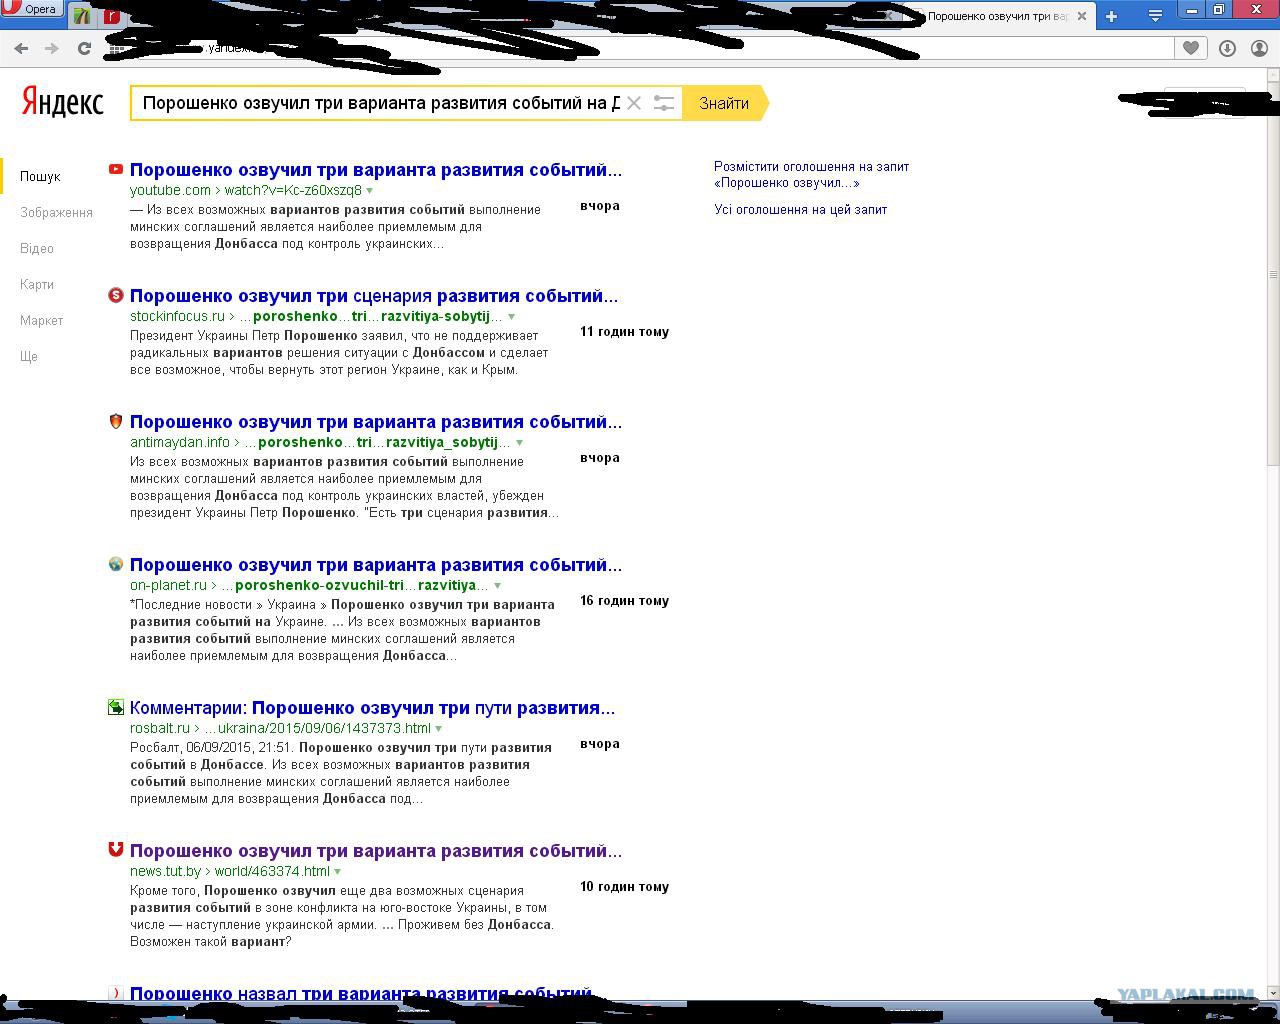Click '11 годин тому' timestamp text
Screen dimensions: 1280x1024
(x=624, y=332)
